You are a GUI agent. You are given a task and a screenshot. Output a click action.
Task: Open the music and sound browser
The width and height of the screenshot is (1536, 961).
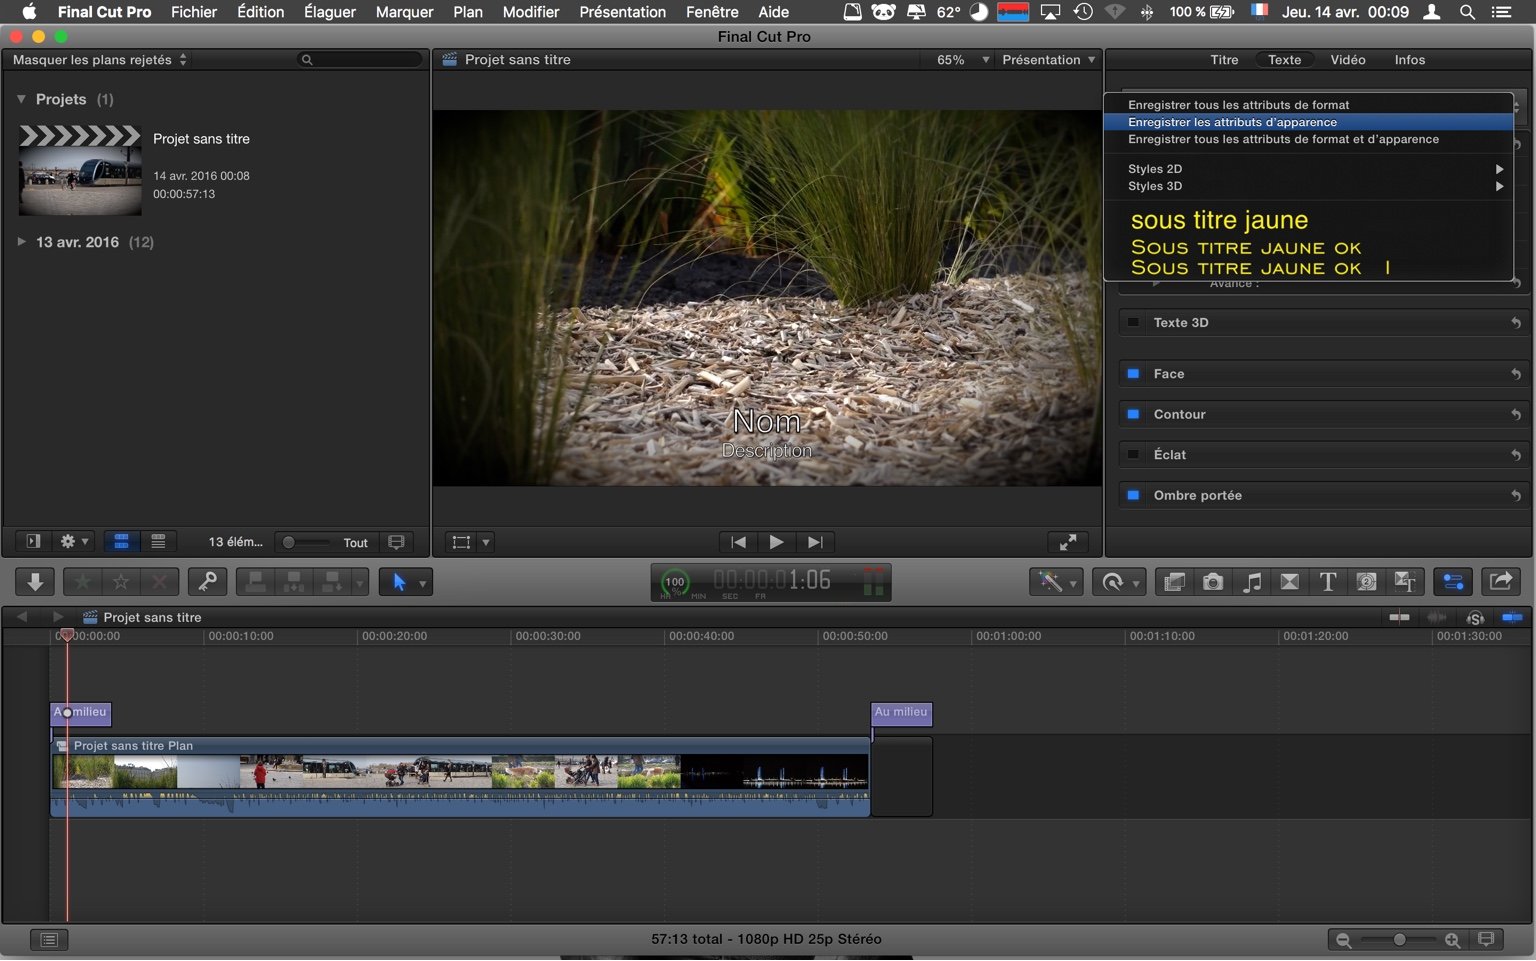coord(1251,582)
